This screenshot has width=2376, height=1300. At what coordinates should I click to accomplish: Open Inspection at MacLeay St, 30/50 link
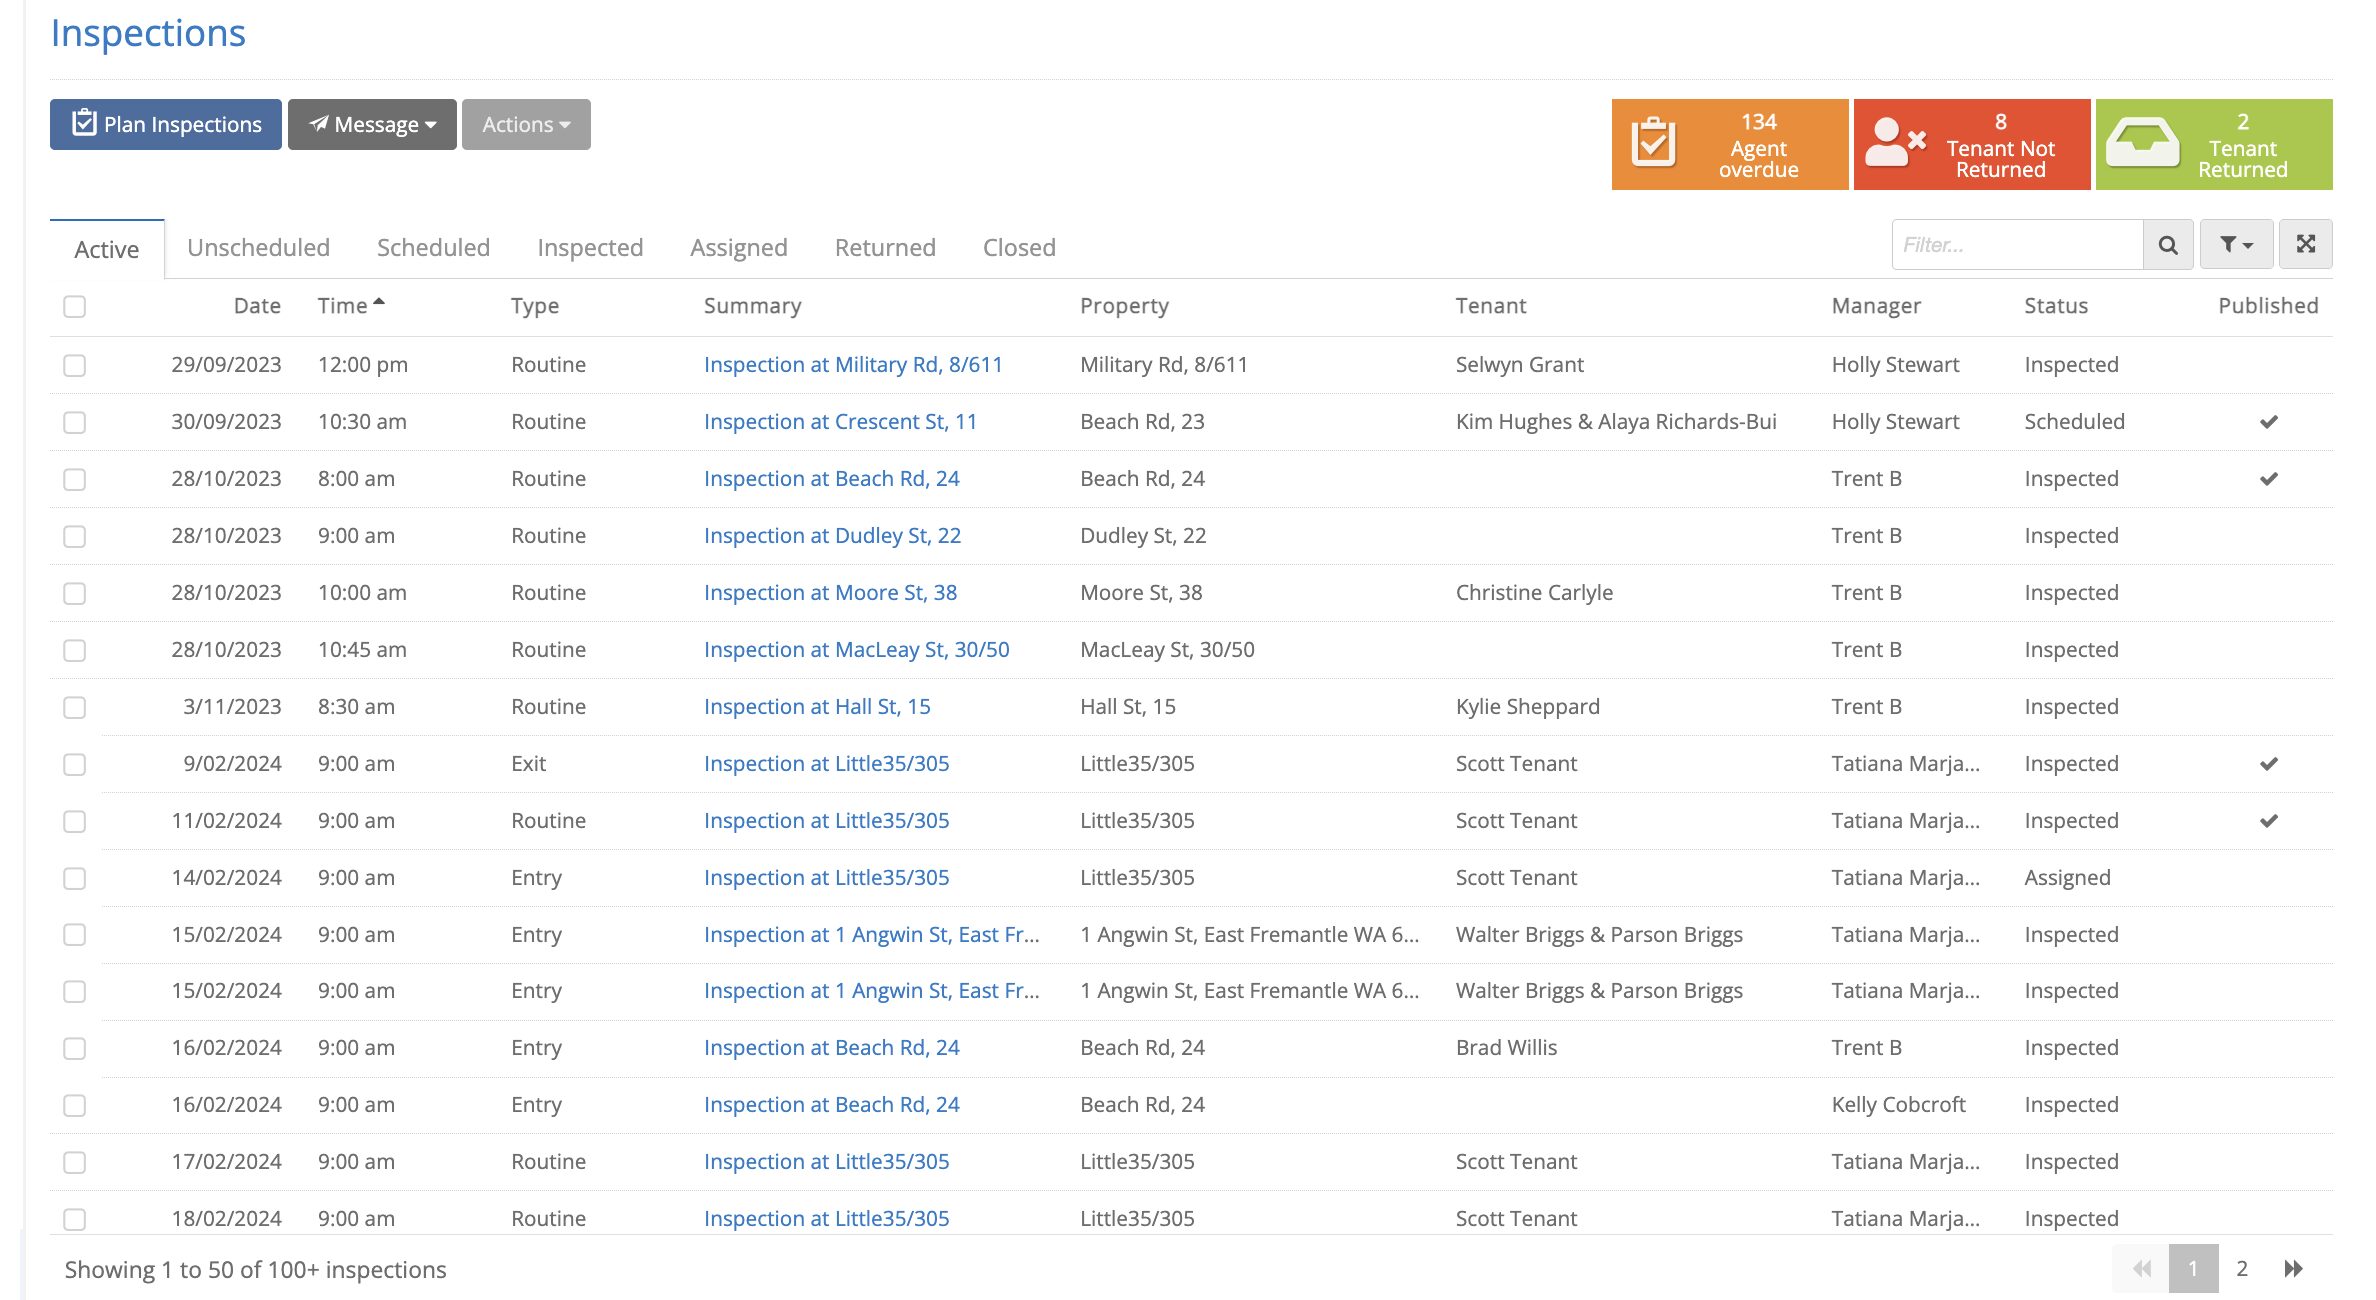(856, 650)
